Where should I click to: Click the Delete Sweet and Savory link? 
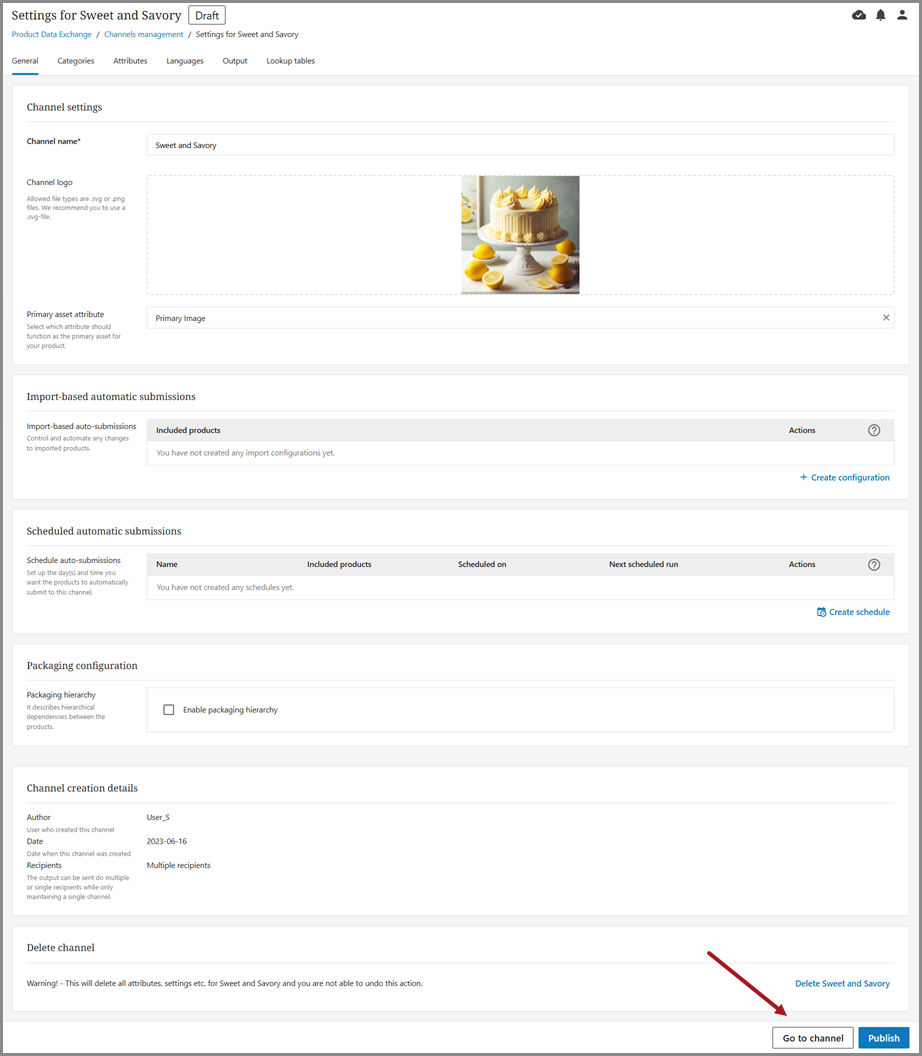pos(842,983)
